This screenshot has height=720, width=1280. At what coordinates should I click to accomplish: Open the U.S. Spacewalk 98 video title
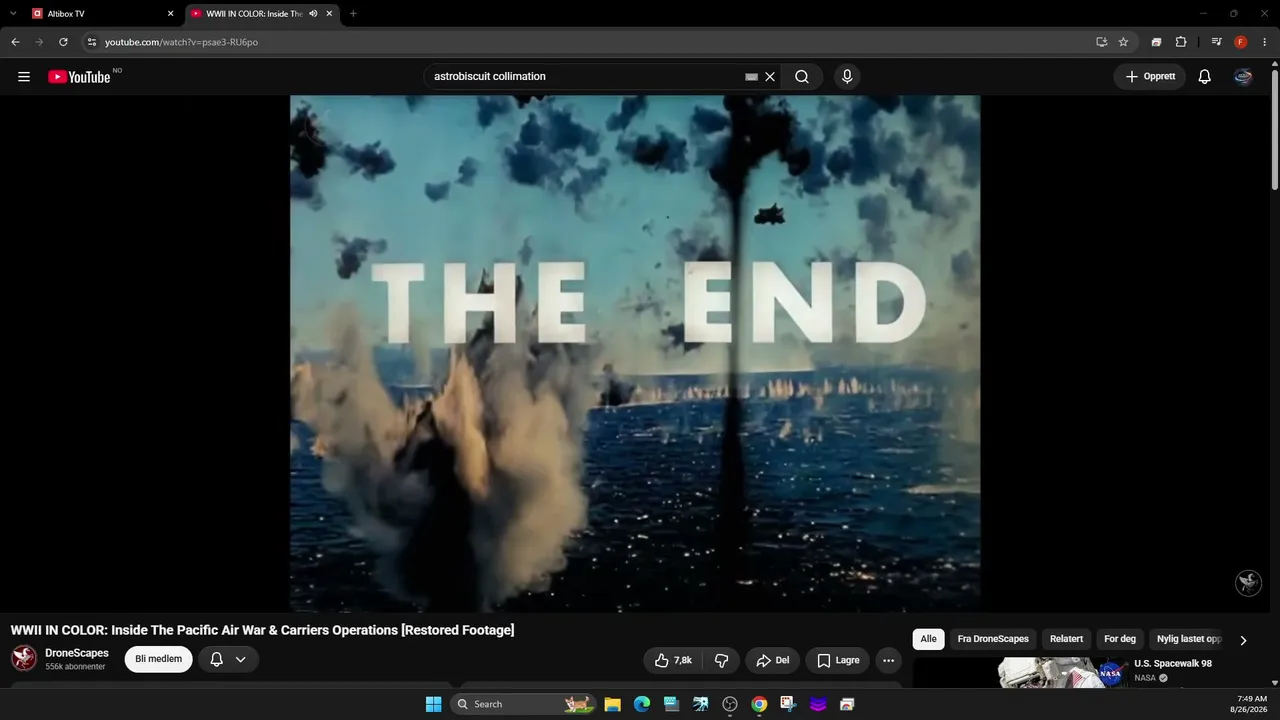pyautogui.click(x=1173, y=664)
